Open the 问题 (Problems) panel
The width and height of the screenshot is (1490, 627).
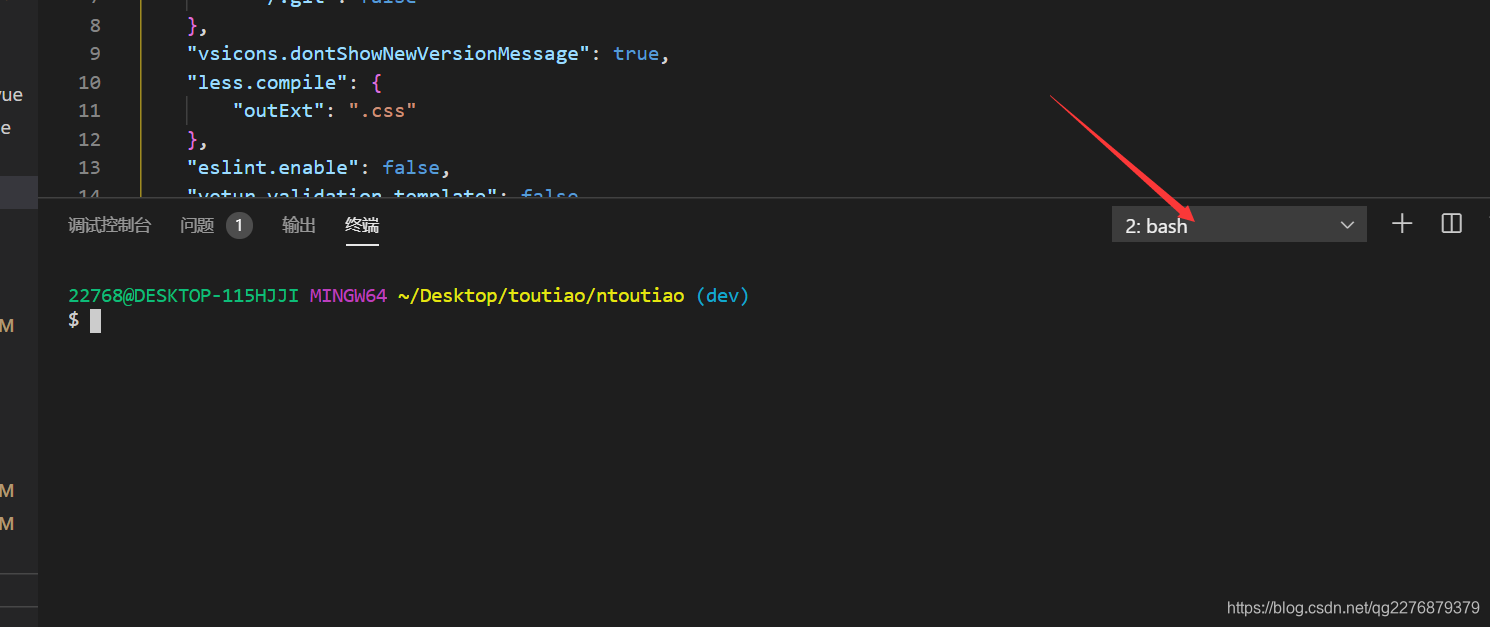click(x=196, y=225)
